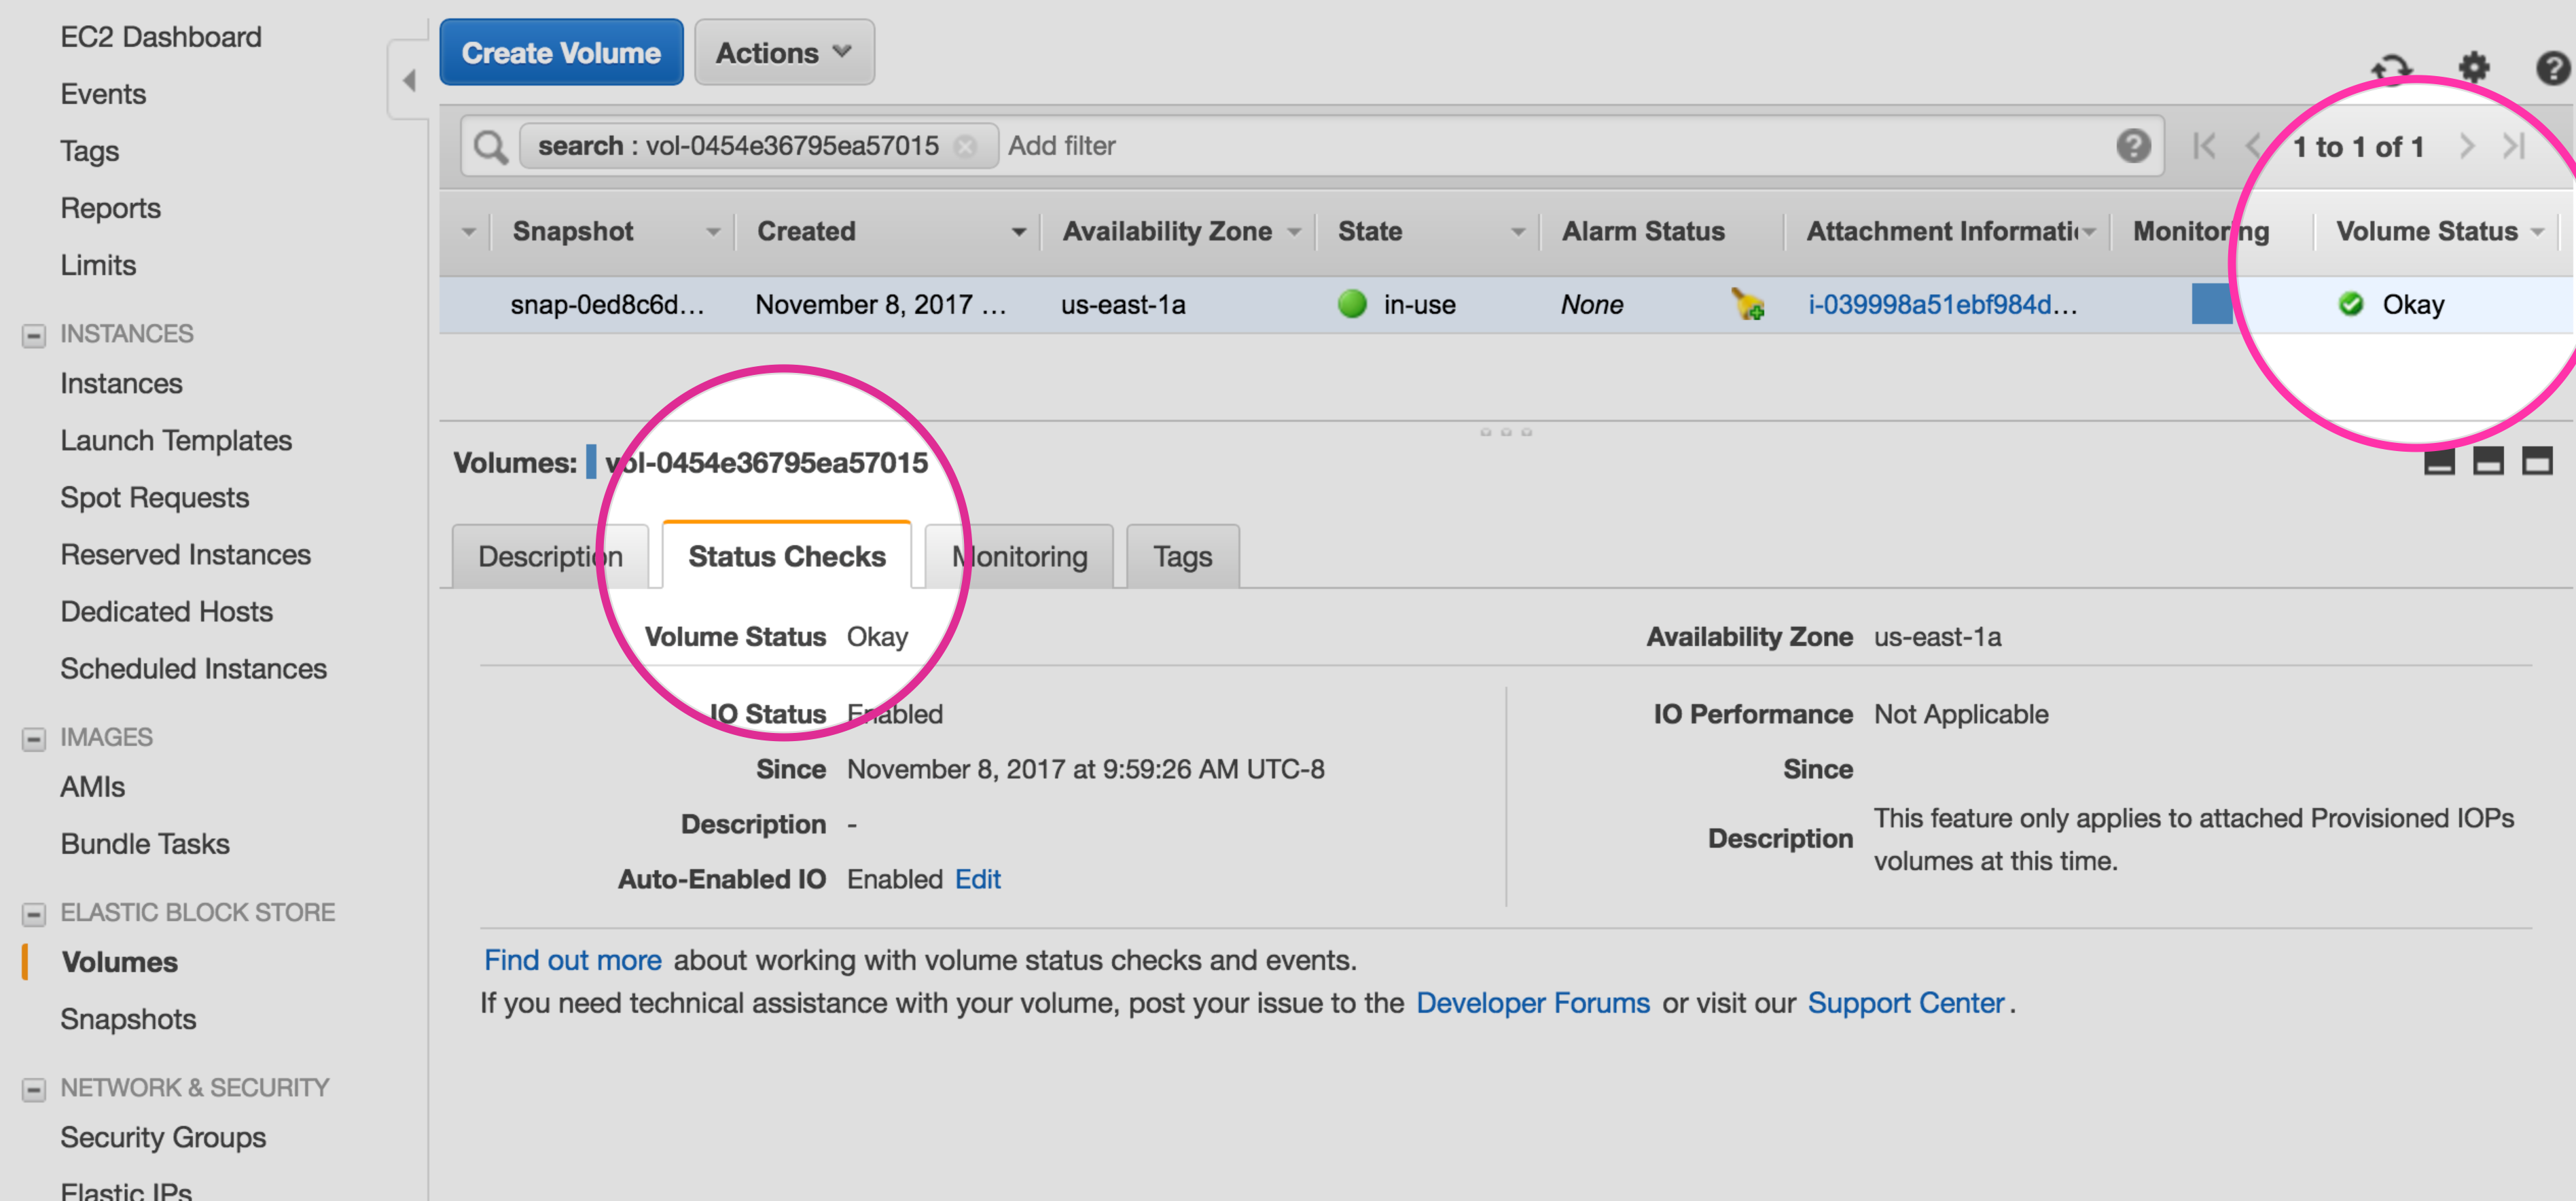Switch to the Description tab
The width and height of the screenshot is (2576, 1201).
pos(550,556)
